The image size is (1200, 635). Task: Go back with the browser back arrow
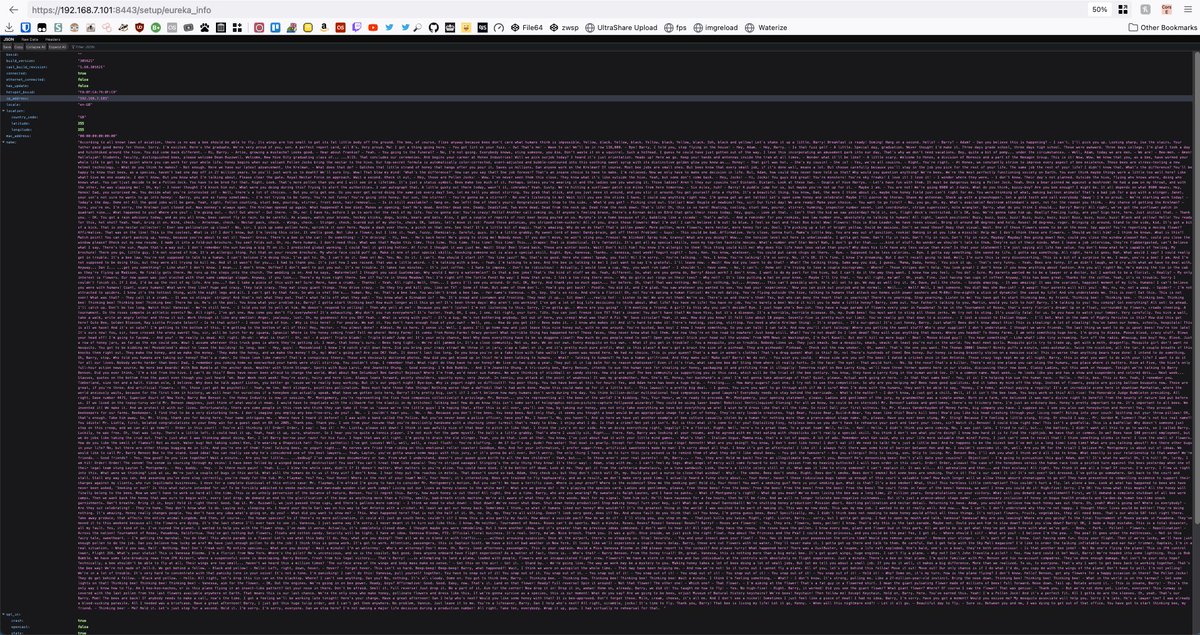(13, 10)
